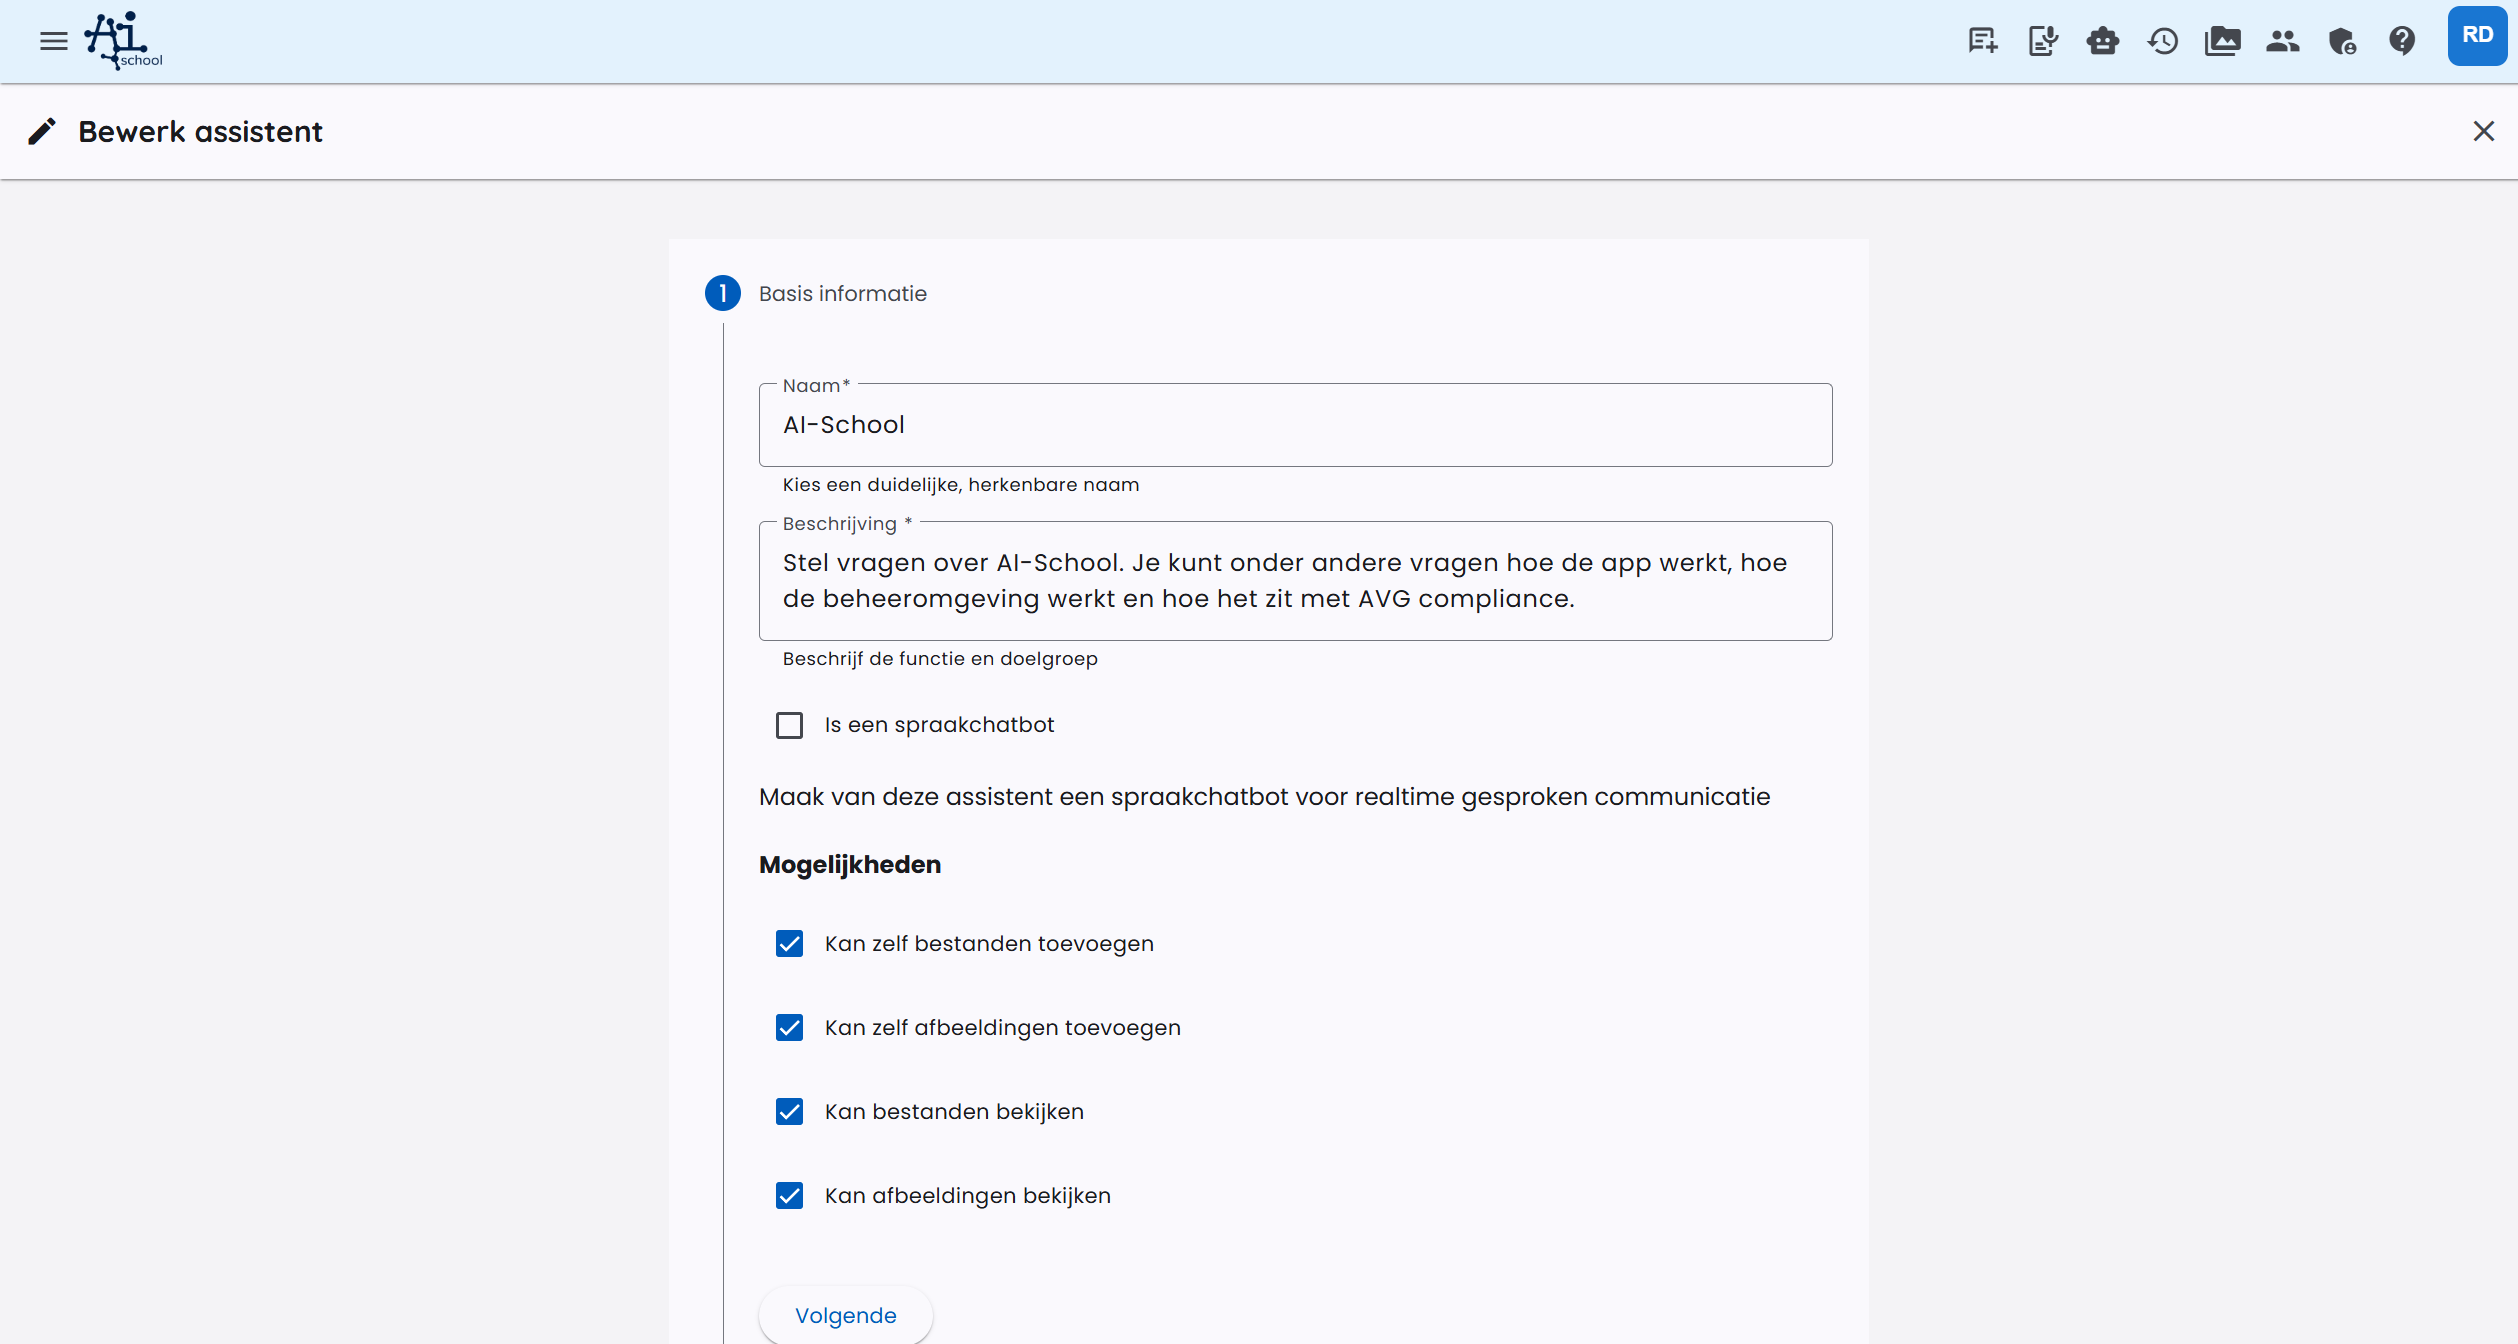Open the image gallery icon
The image size is (2518, 1344).
pos(2222,40)
